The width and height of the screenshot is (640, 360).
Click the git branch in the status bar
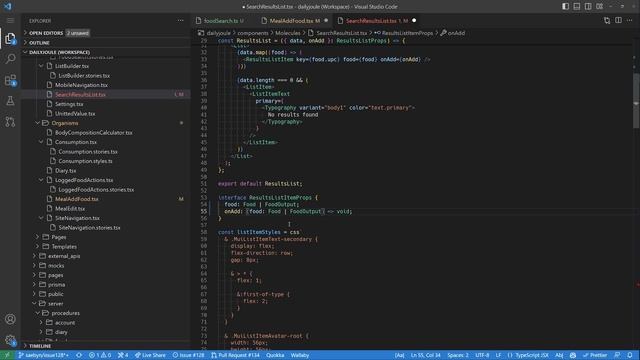click(x=43, y=355)
